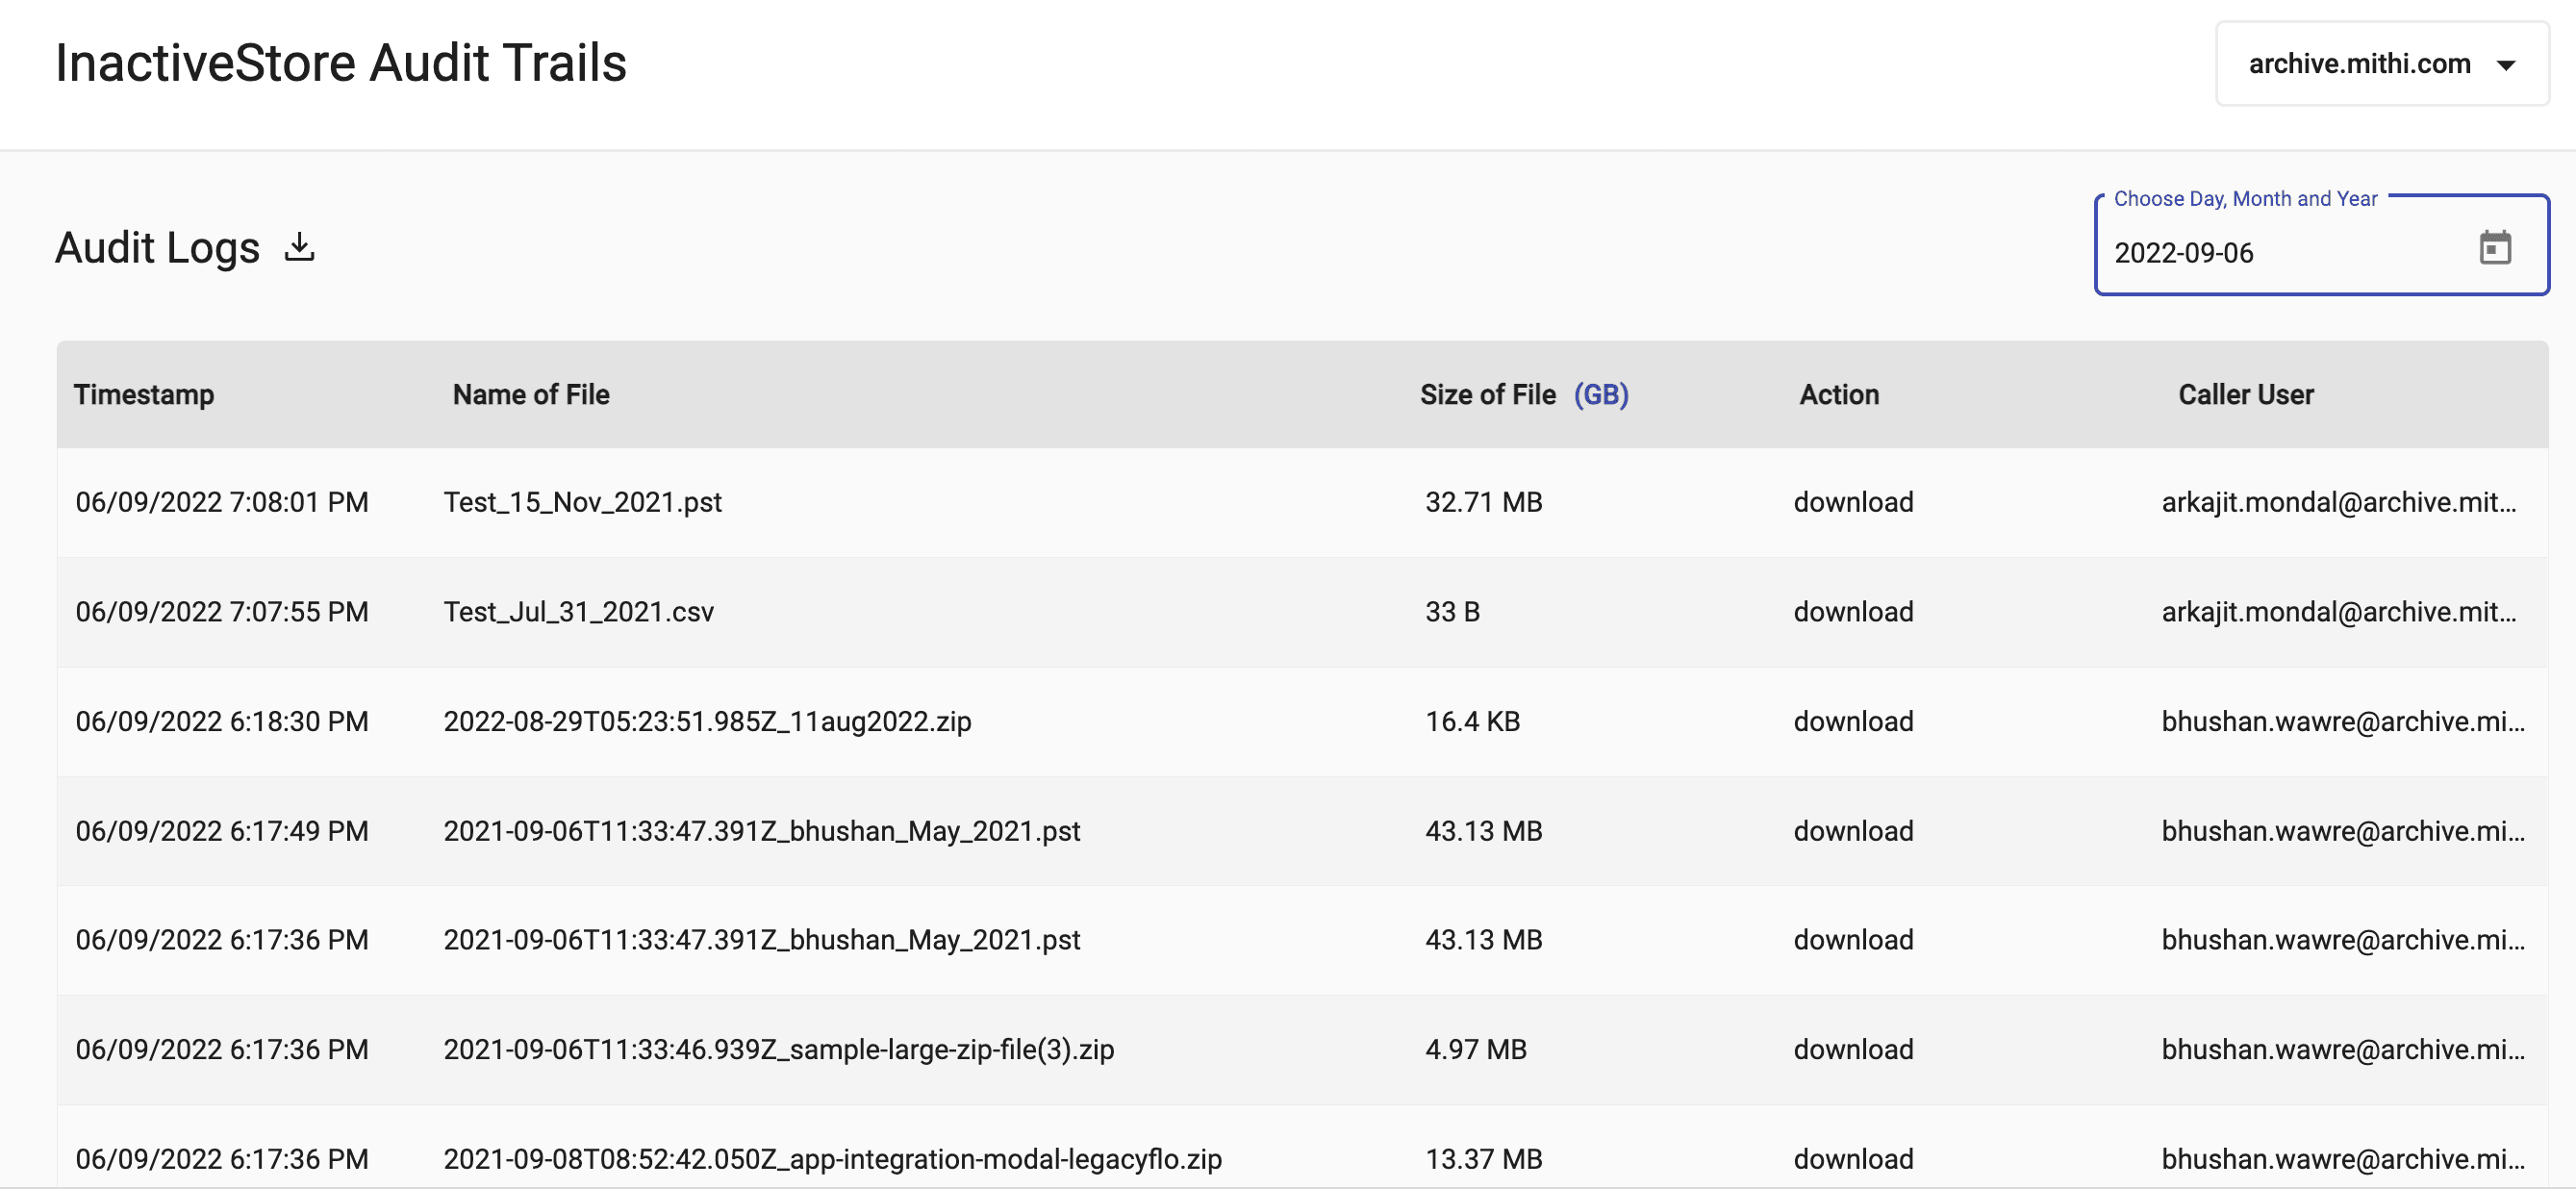Screen dimensions: 2576x1189
Task: Open the calendar picker icon
Action: tap(2494, 248)
